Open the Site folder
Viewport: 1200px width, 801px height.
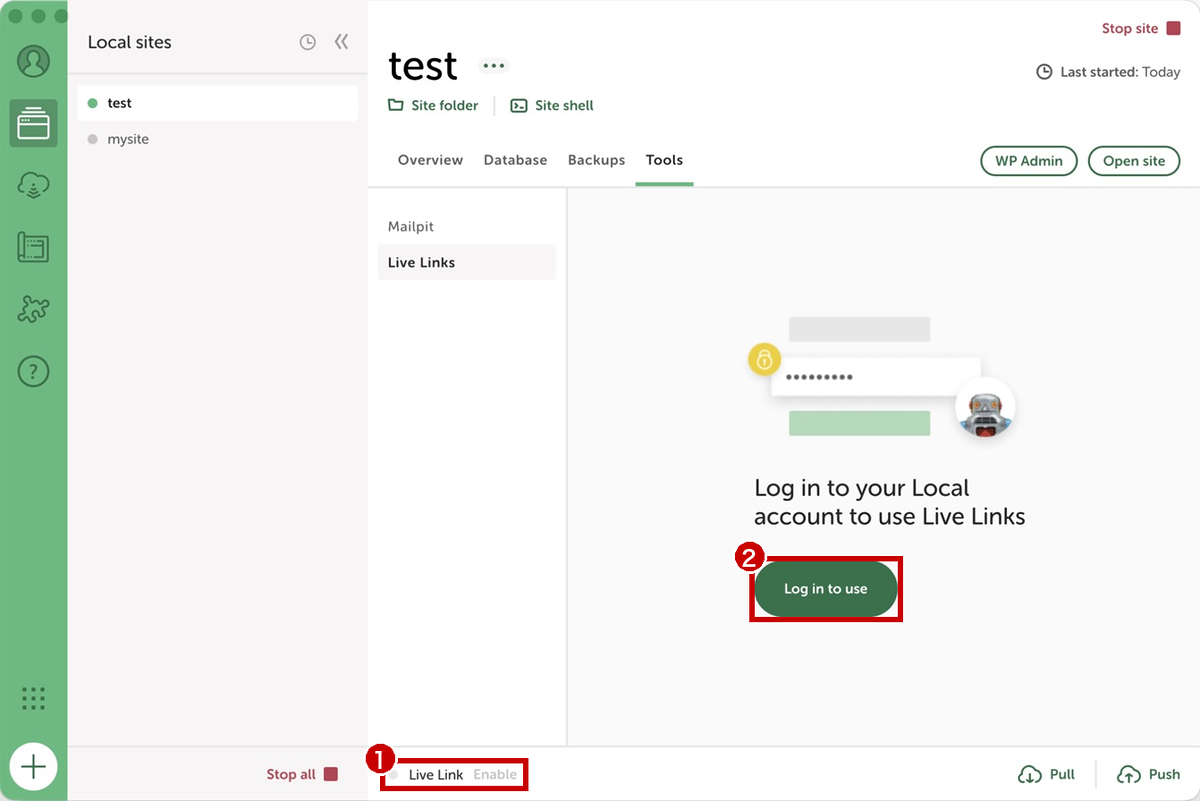pos(433,105)
